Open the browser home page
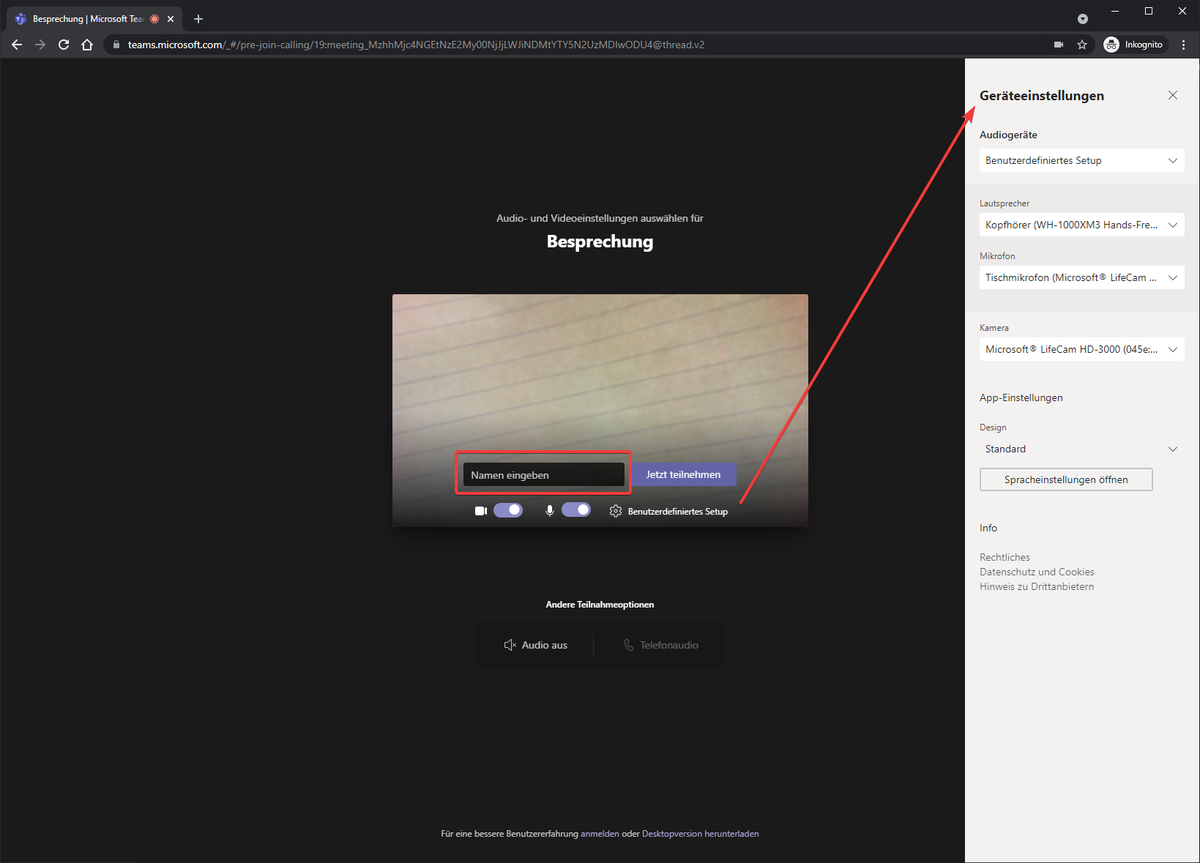The image size is (1200, 863). [x=87, y=45]
